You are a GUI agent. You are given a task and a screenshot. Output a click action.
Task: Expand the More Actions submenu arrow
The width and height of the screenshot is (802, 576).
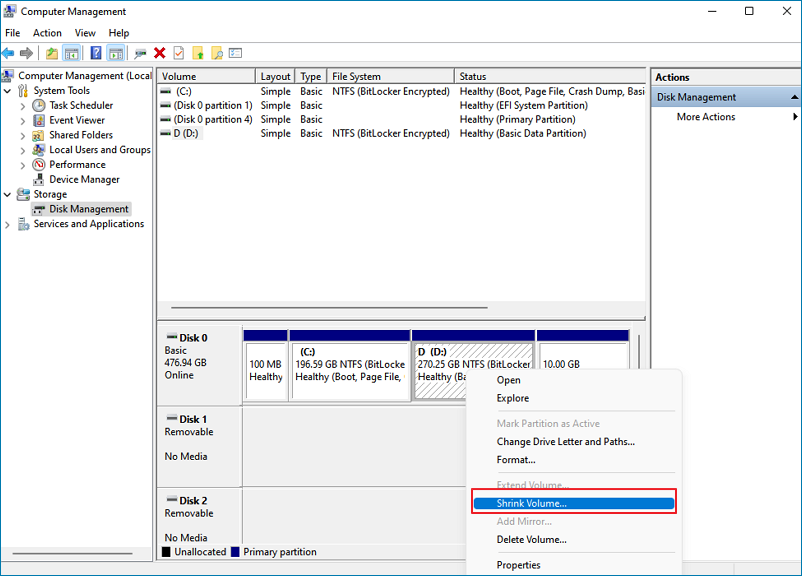point(795,117)
